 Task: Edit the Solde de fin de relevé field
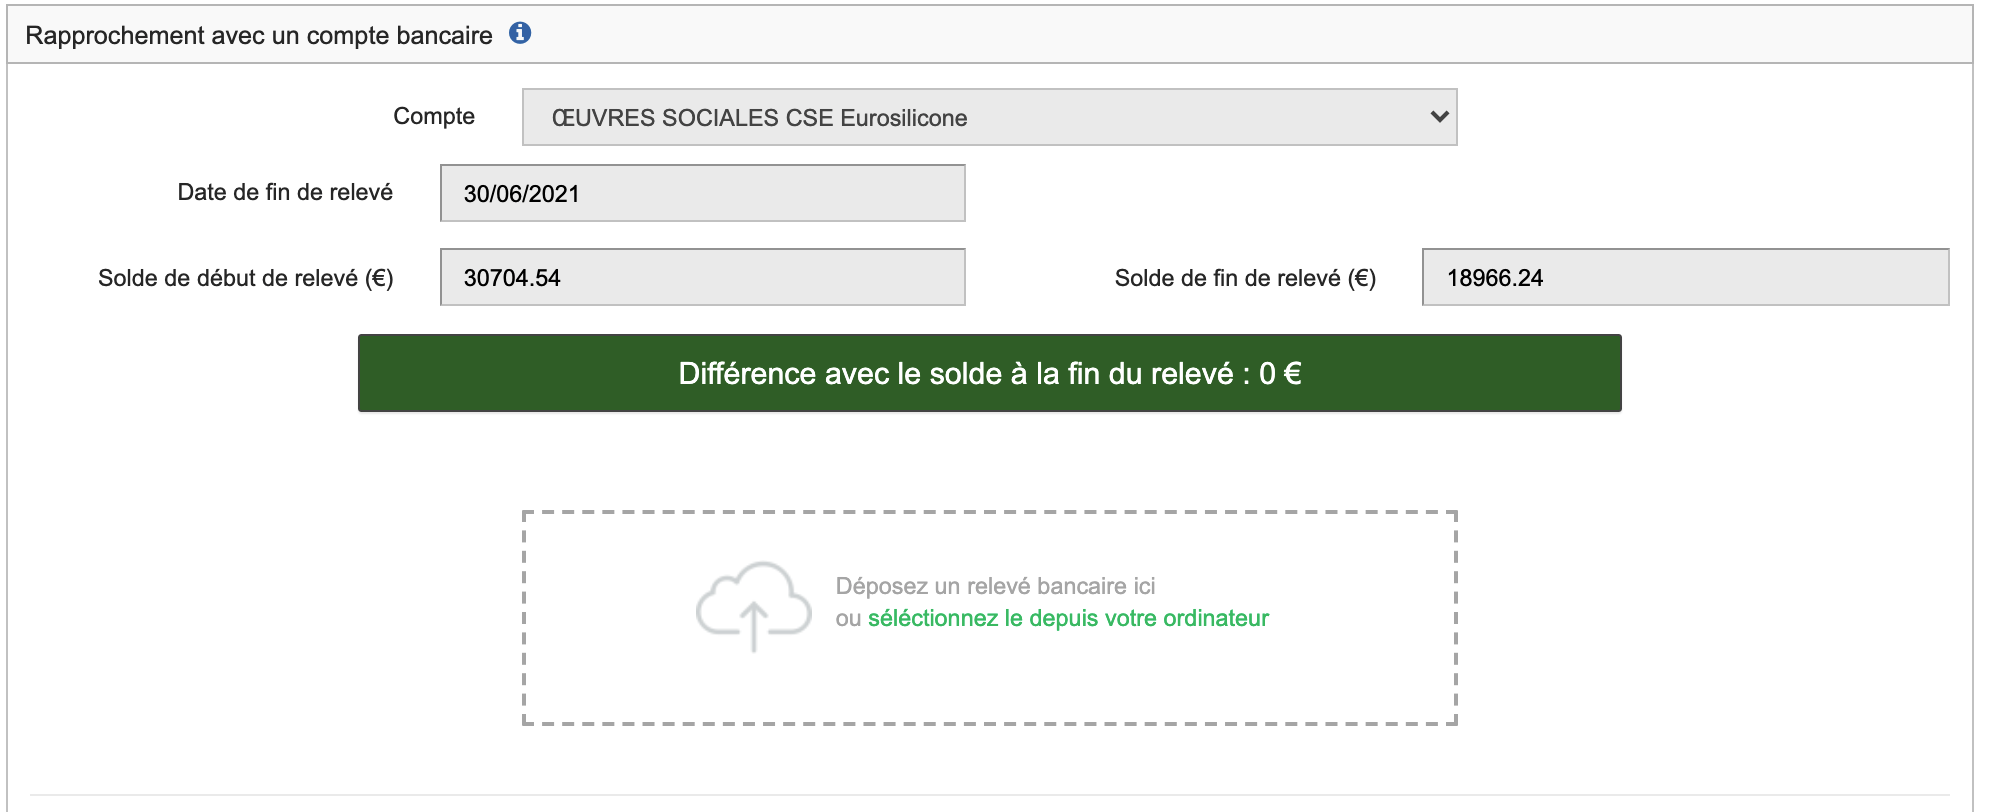tap(1684, 277)
